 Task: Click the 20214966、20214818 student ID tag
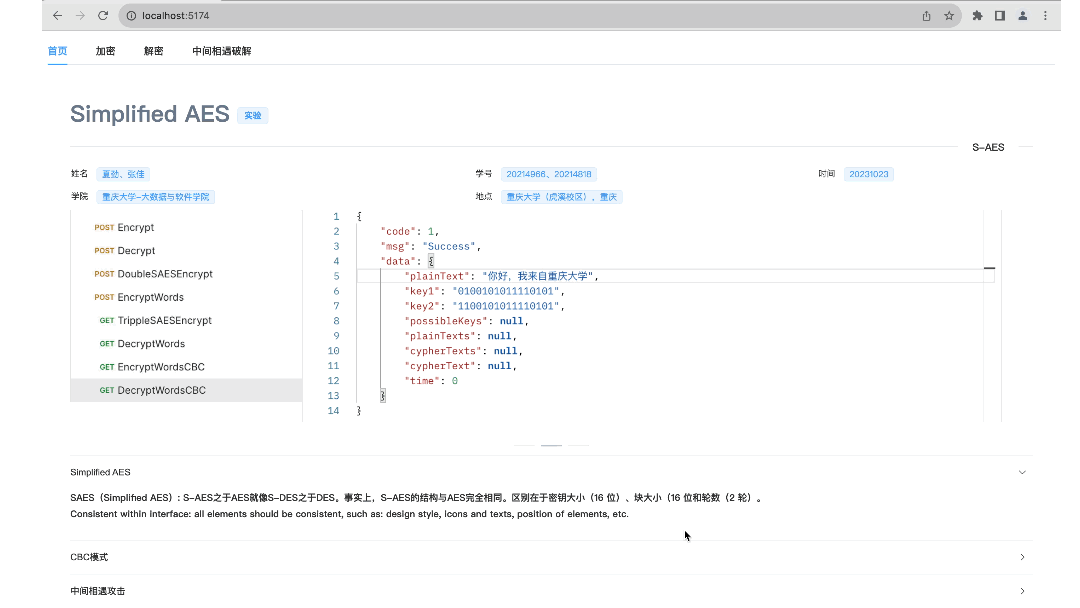pyautogui.click(x=548, y=174)
